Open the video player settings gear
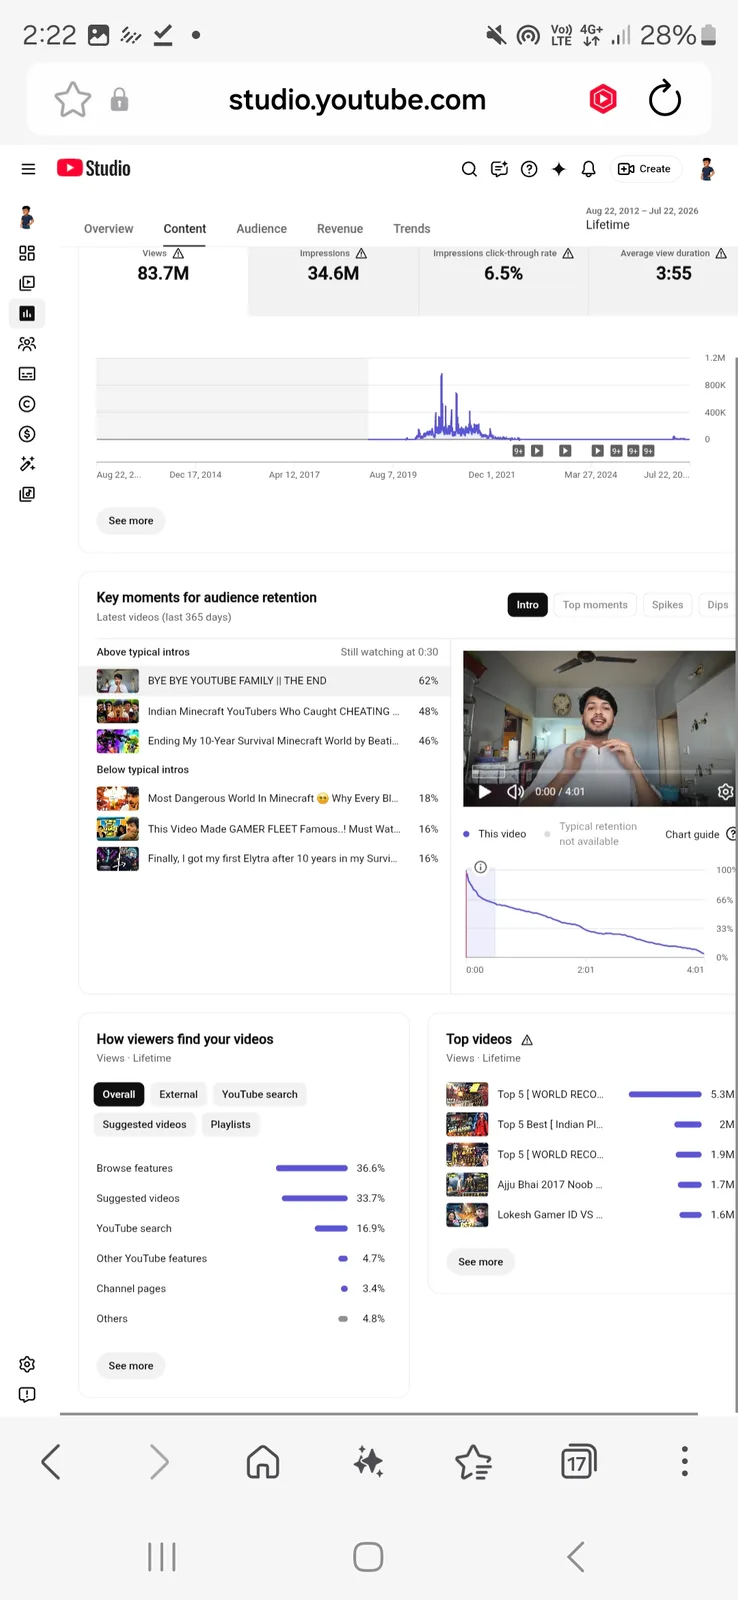 coord(726,792)
